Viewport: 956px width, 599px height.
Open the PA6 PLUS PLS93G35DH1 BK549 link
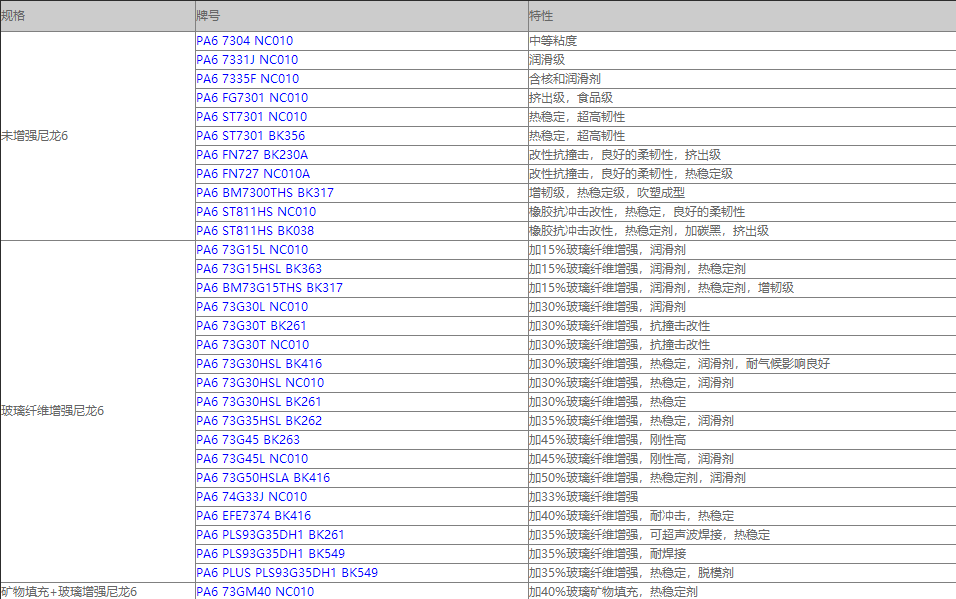pos(287,572)
